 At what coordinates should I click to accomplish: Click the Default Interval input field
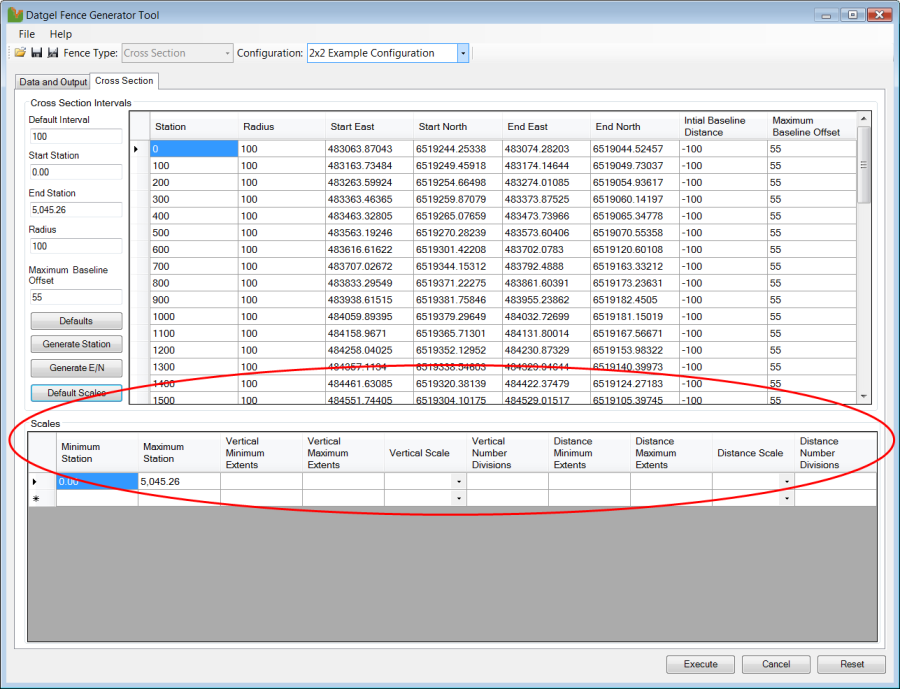[75, 136]
